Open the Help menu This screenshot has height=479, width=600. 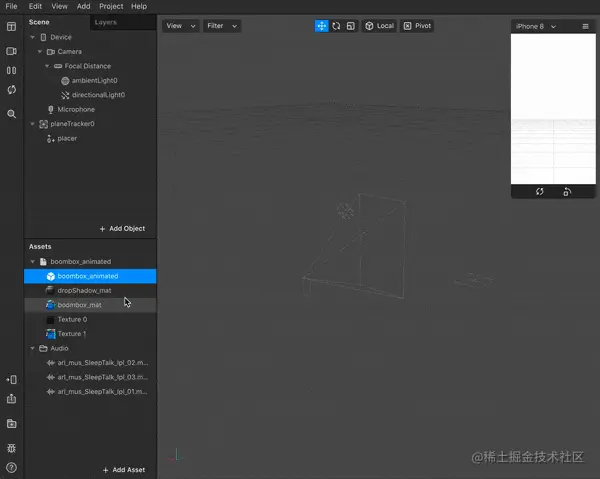click(x=139, y=7)
